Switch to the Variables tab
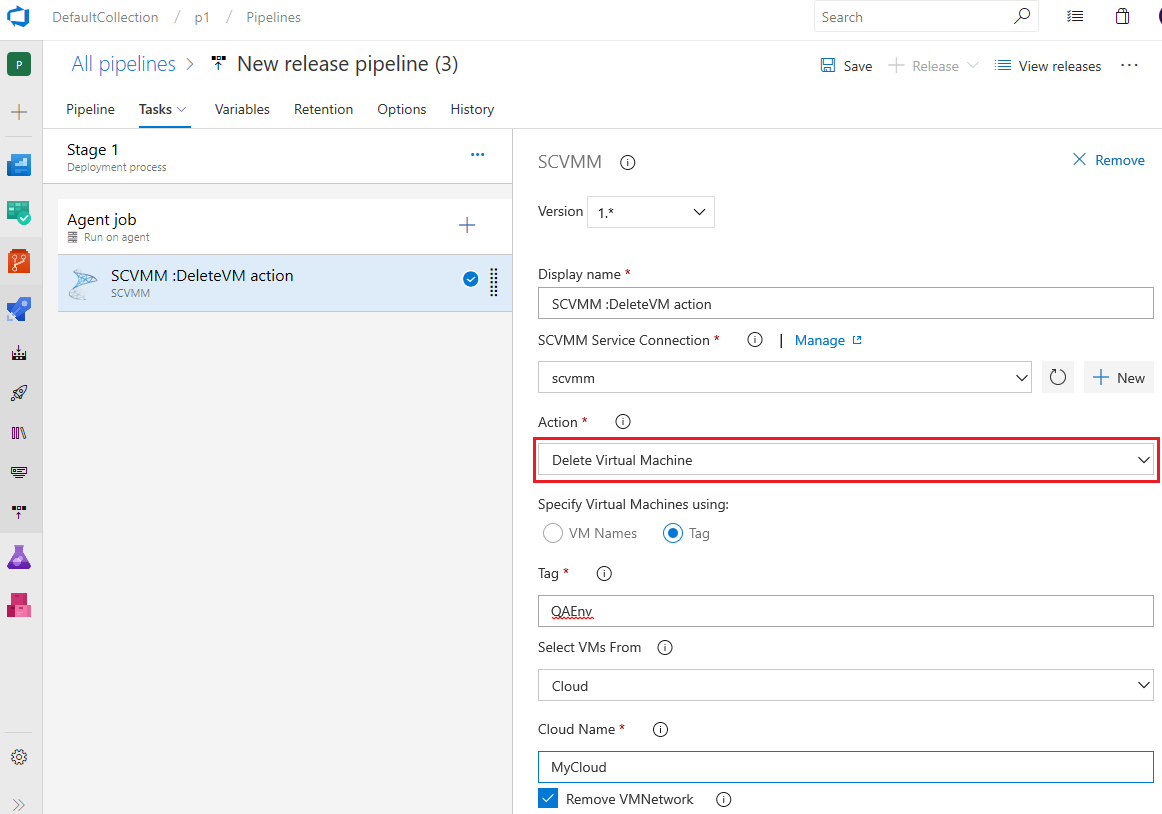 (242, 109)
